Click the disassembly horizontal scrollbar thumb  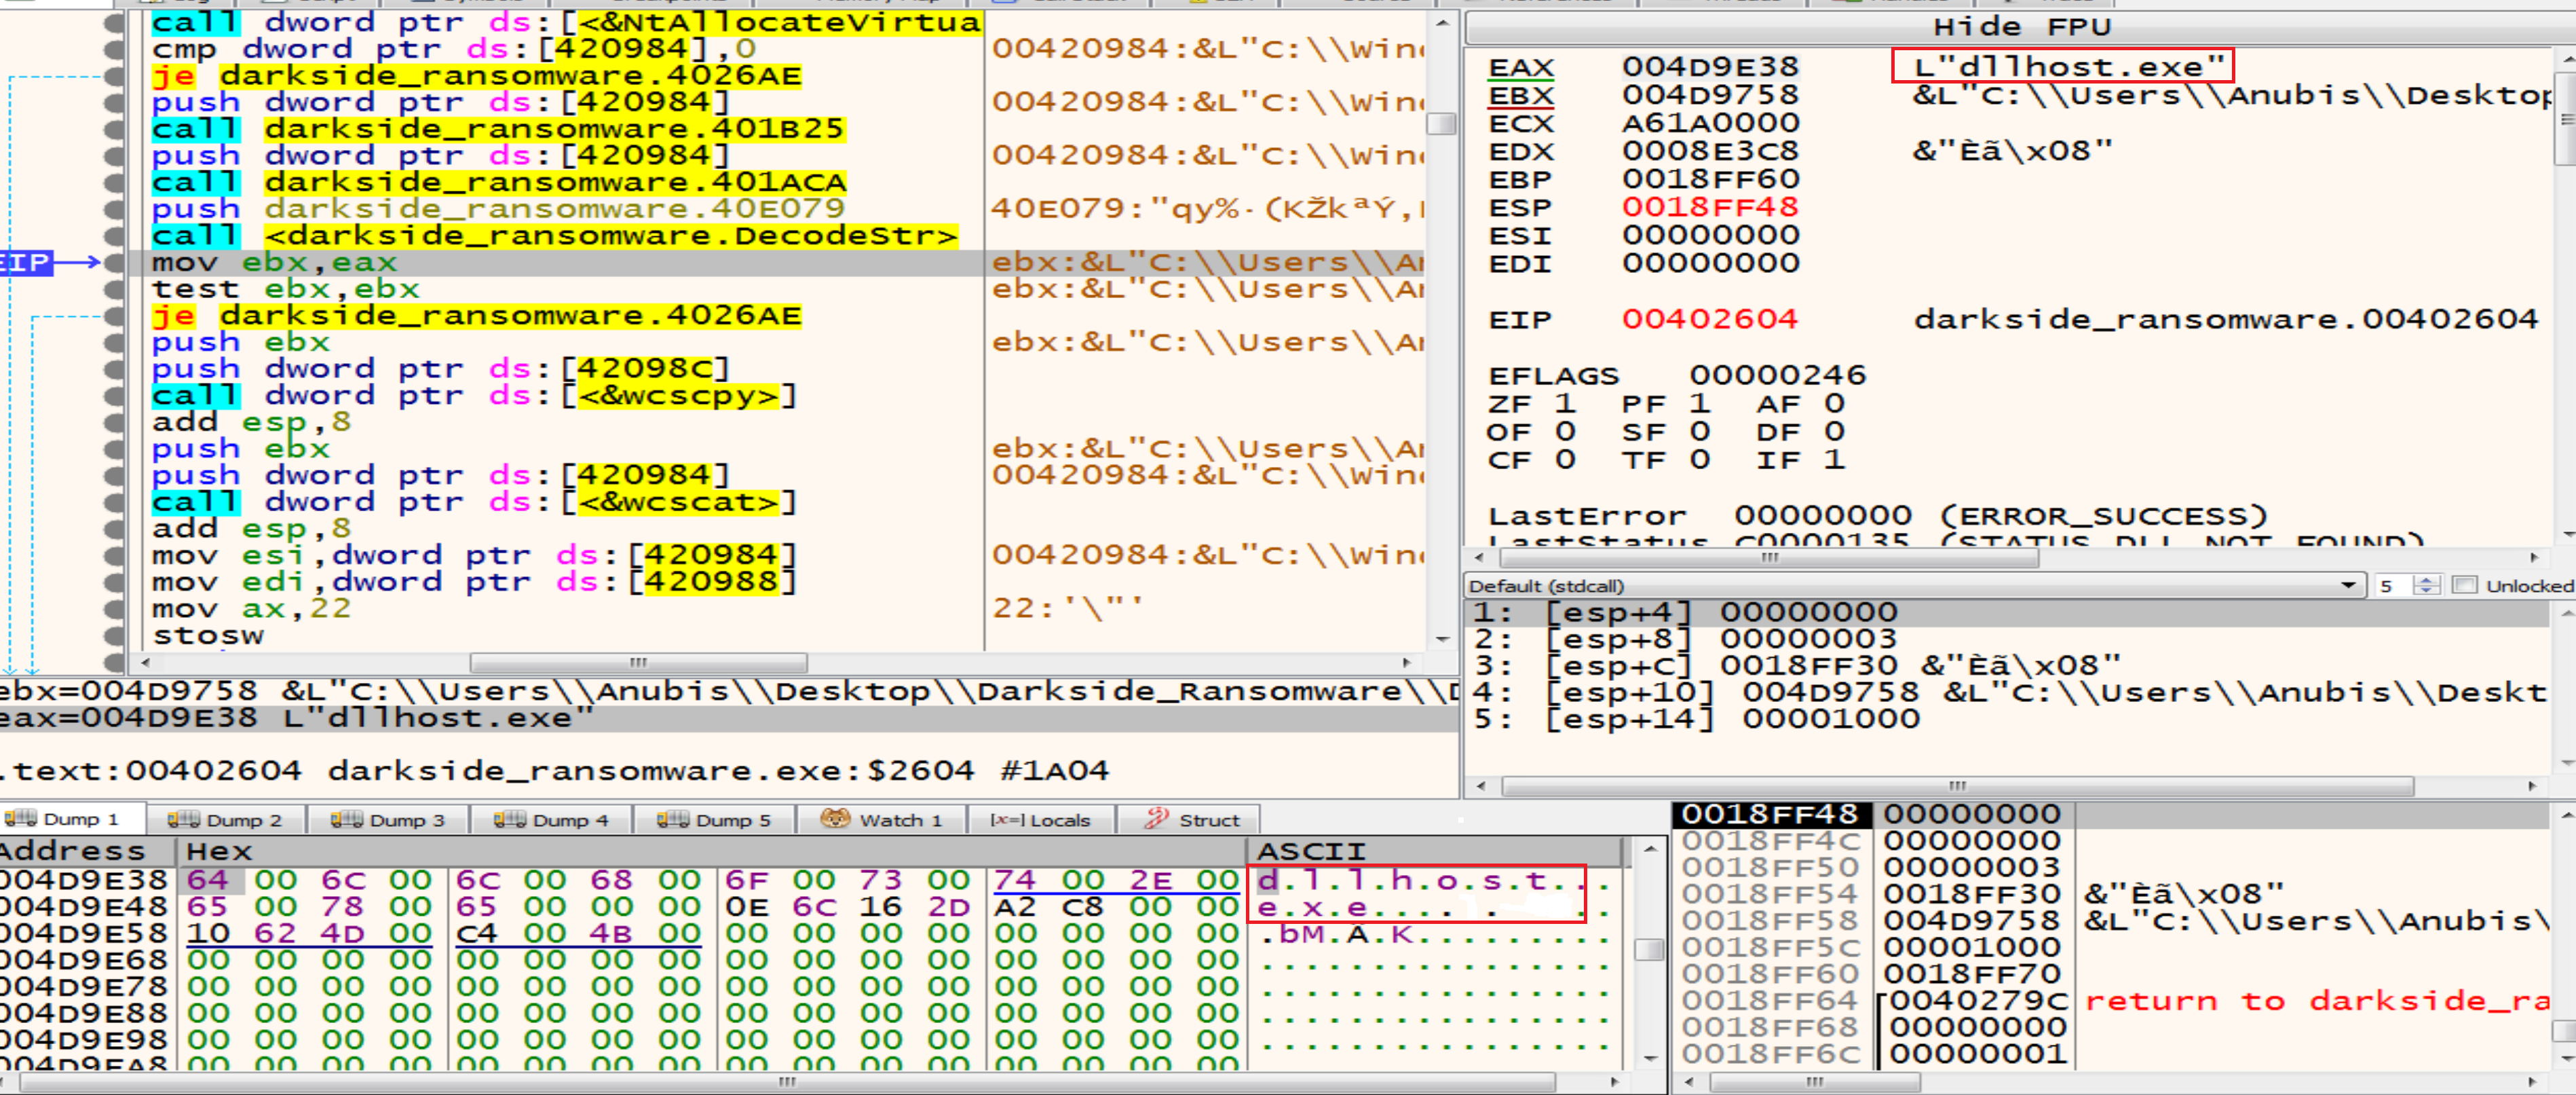click(638, 662)
